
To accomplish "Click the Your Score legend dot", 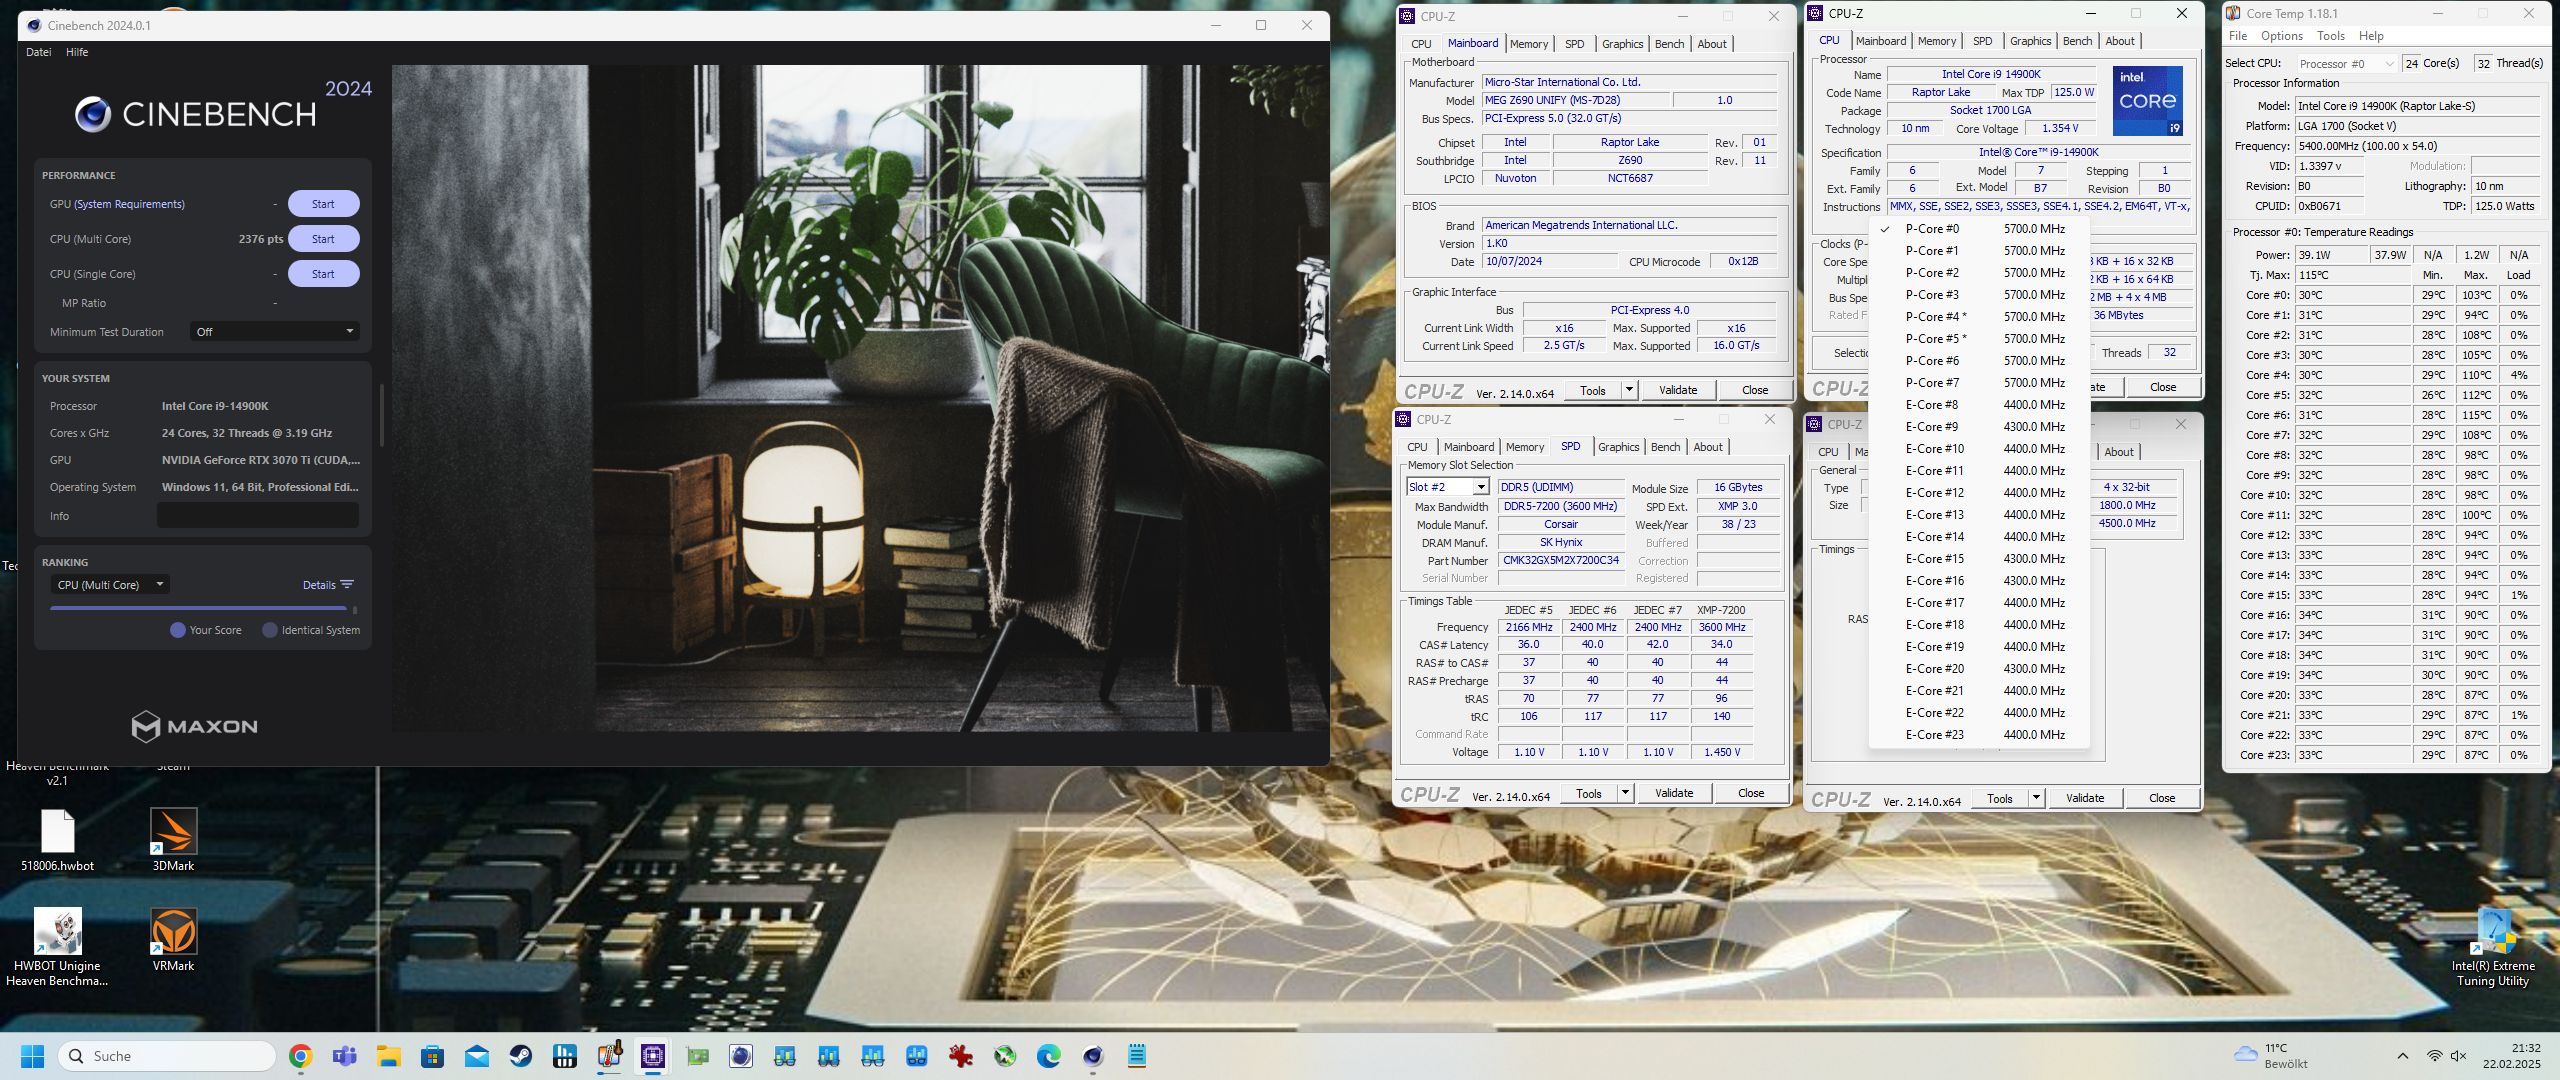I will coord(178,630).
